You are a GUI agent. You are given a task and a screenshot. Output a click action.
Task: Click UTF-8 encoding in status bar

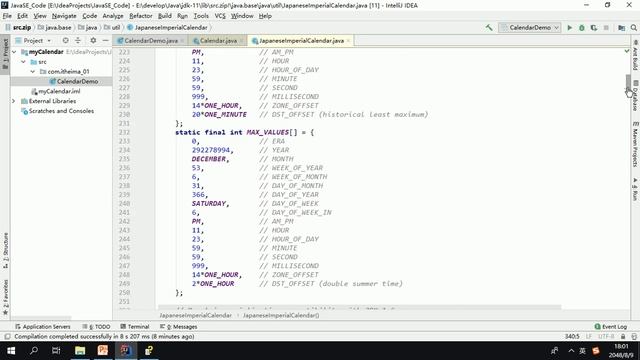click(606, 336)
